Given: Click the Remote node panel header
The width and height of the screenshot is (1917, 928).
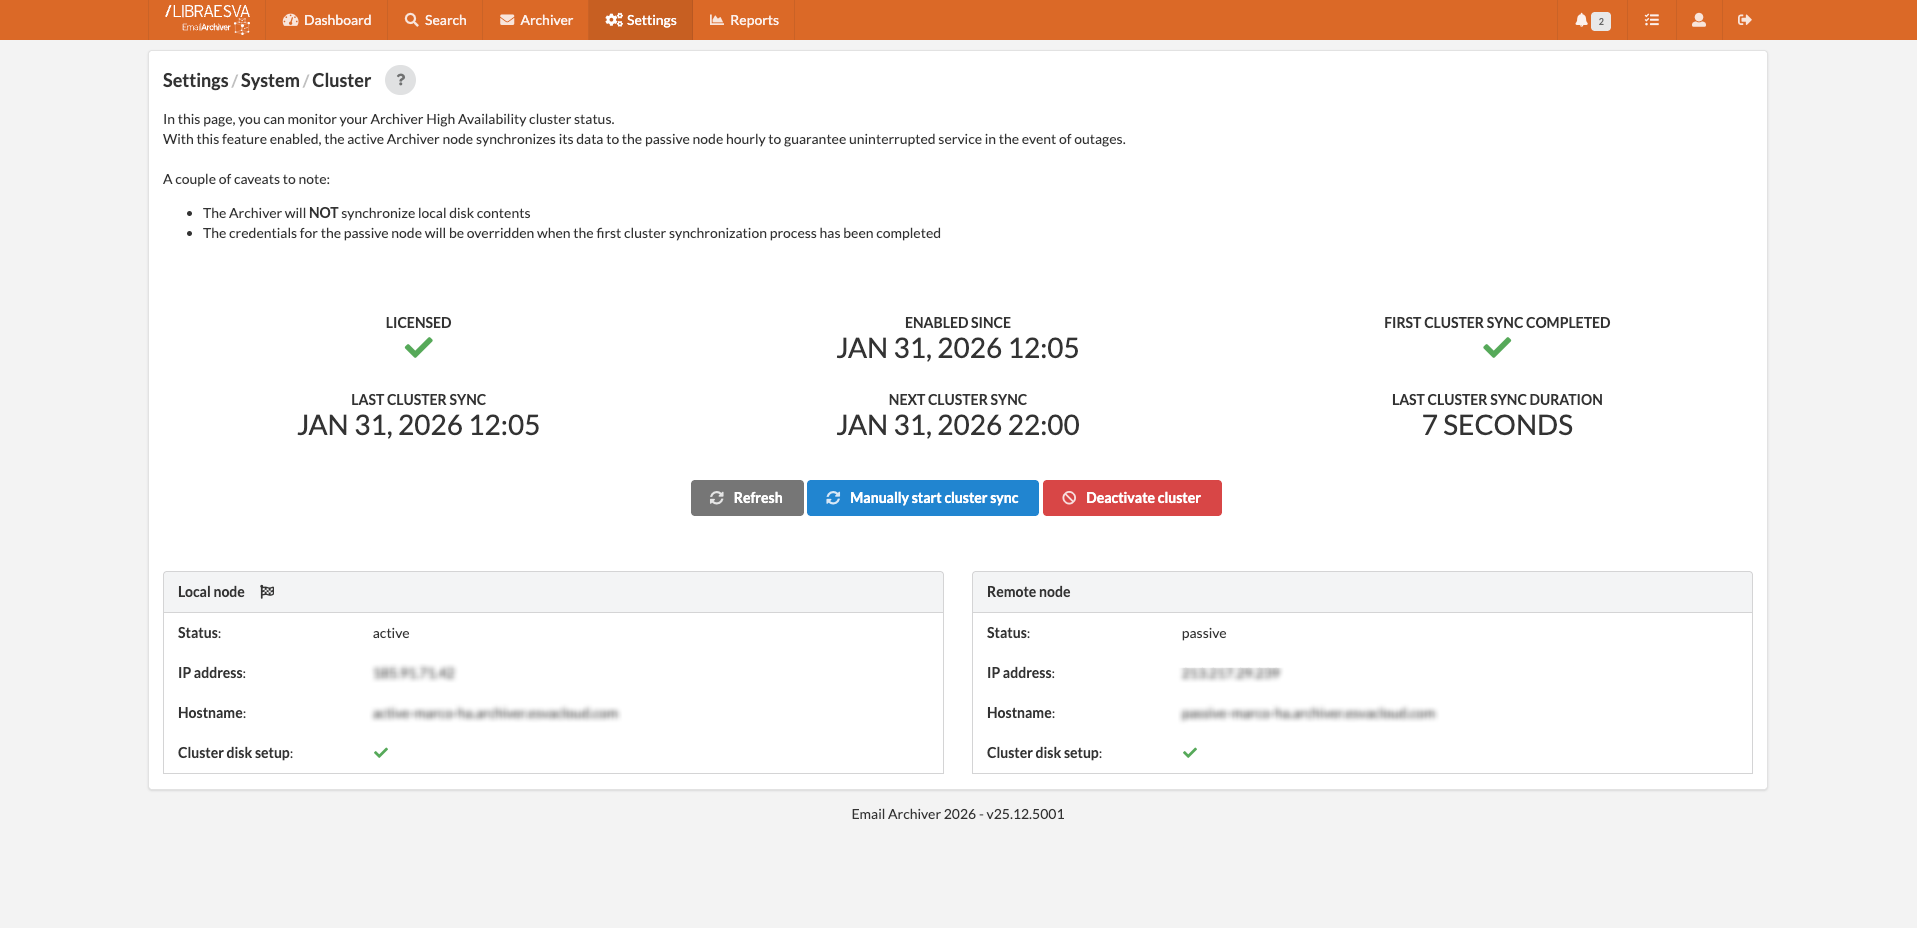Looking at the screenshot, I should point(1362,592).
